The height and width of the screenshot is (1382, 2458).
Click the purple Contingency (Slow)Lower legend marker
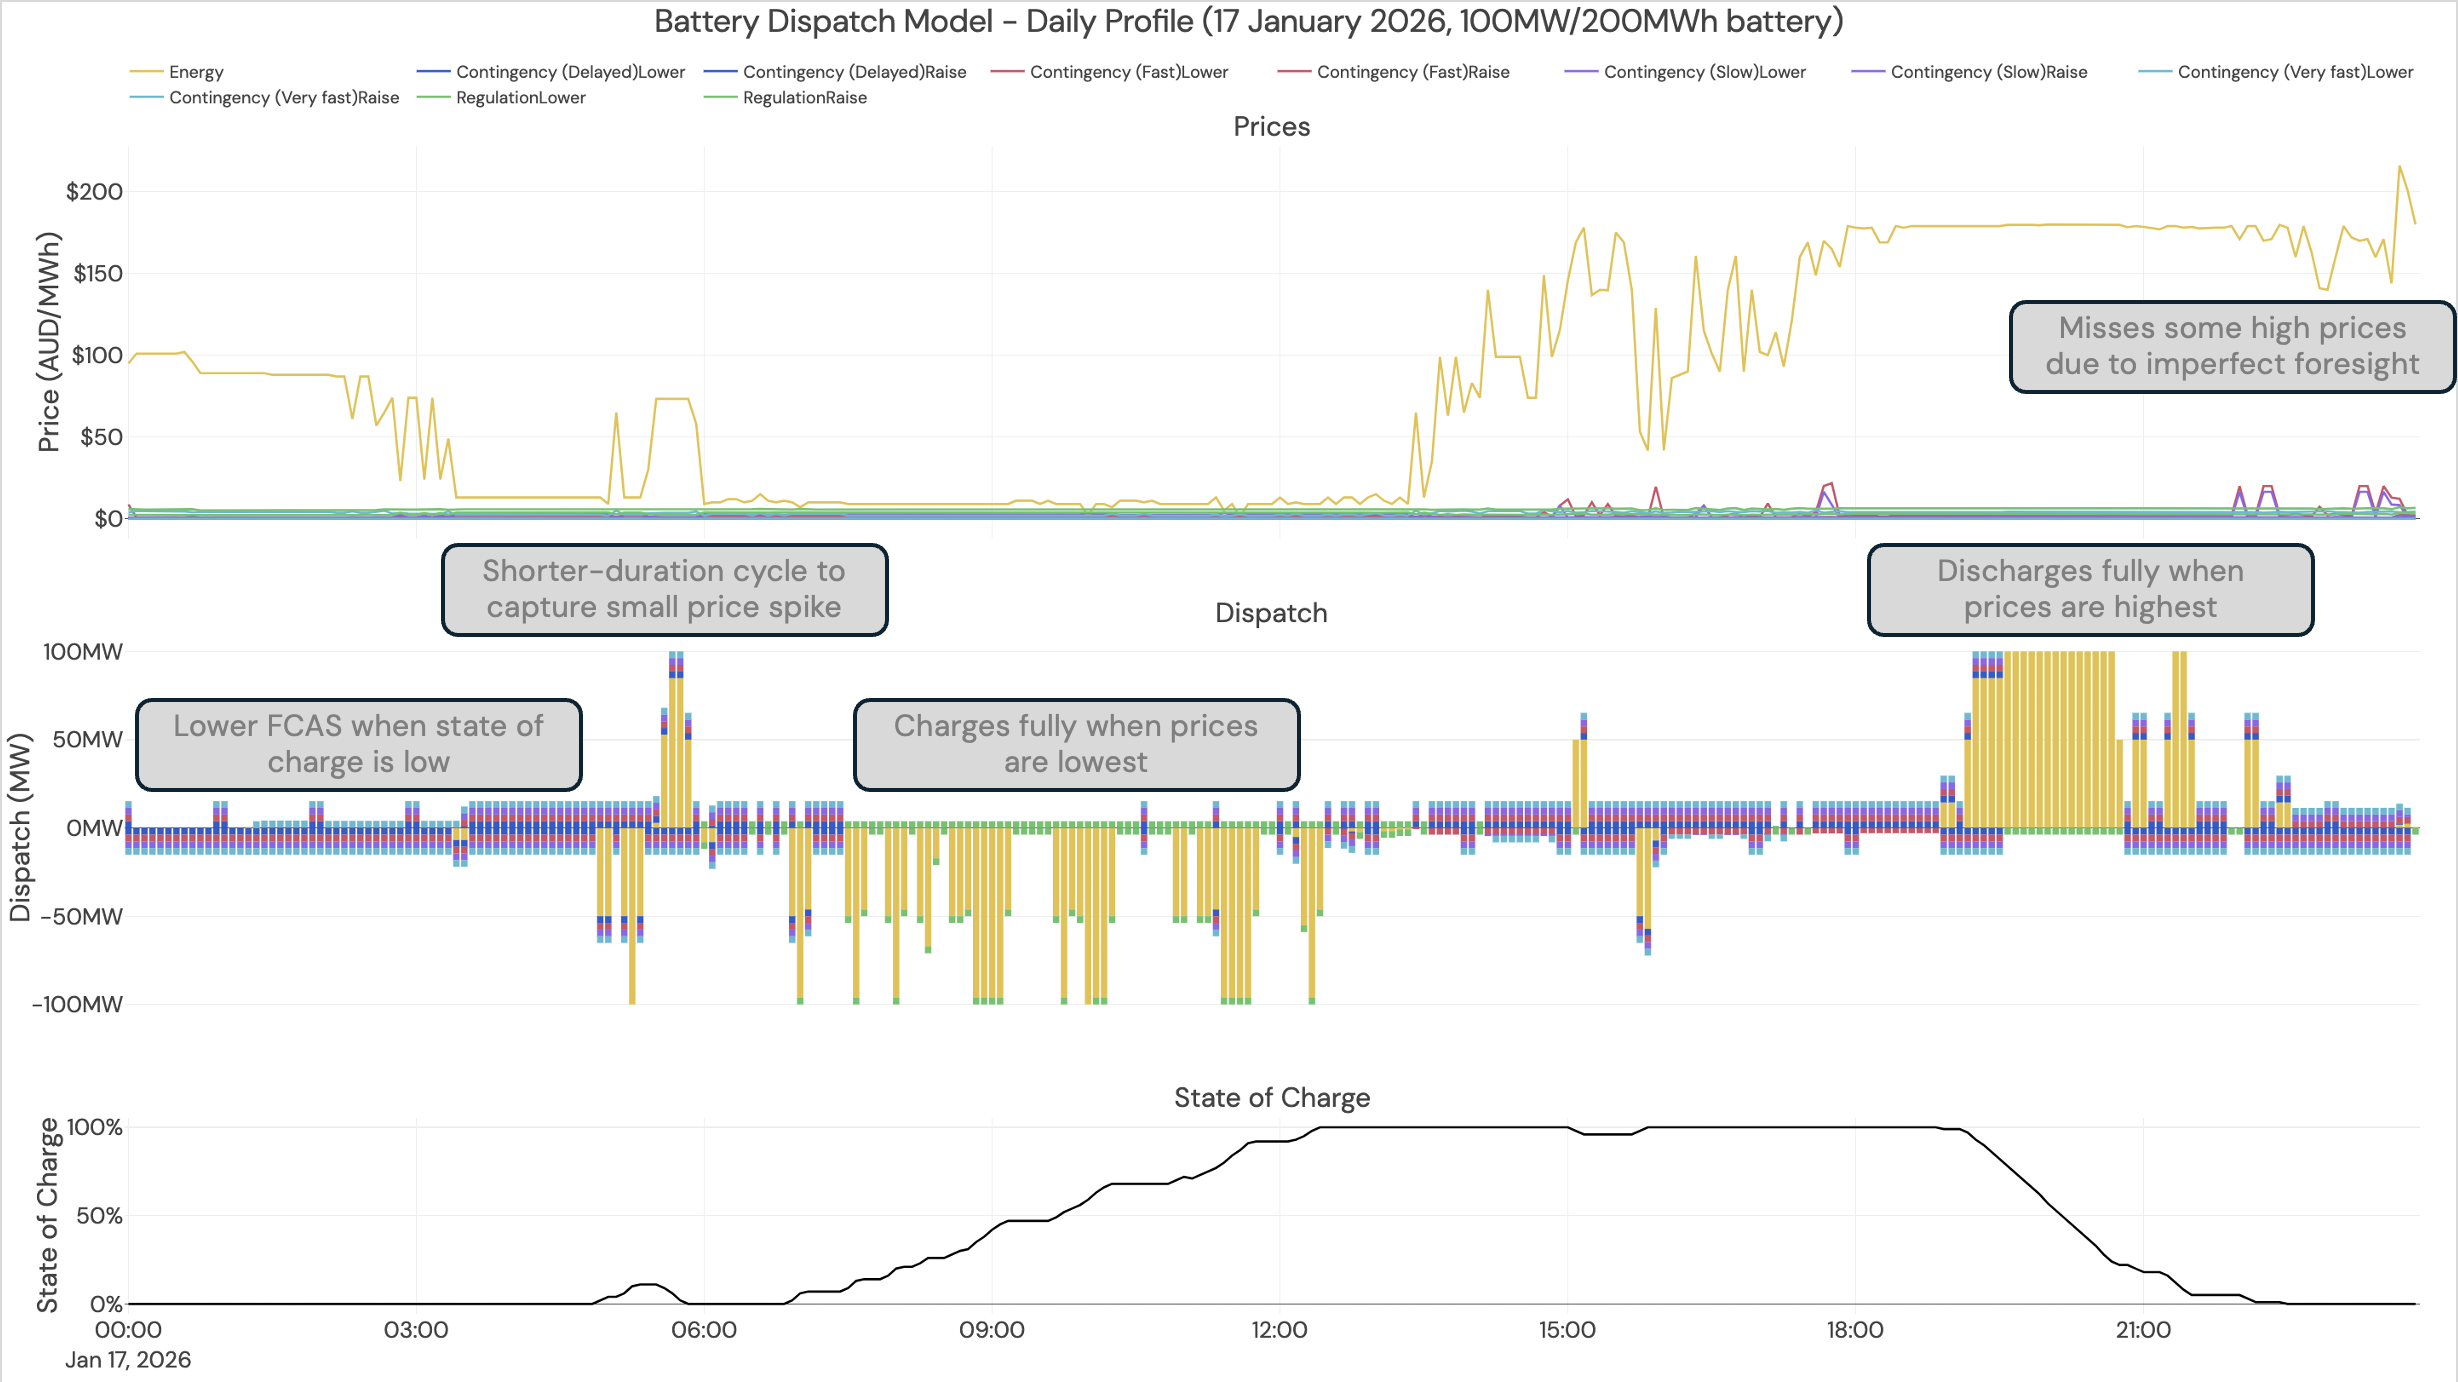1580,71
